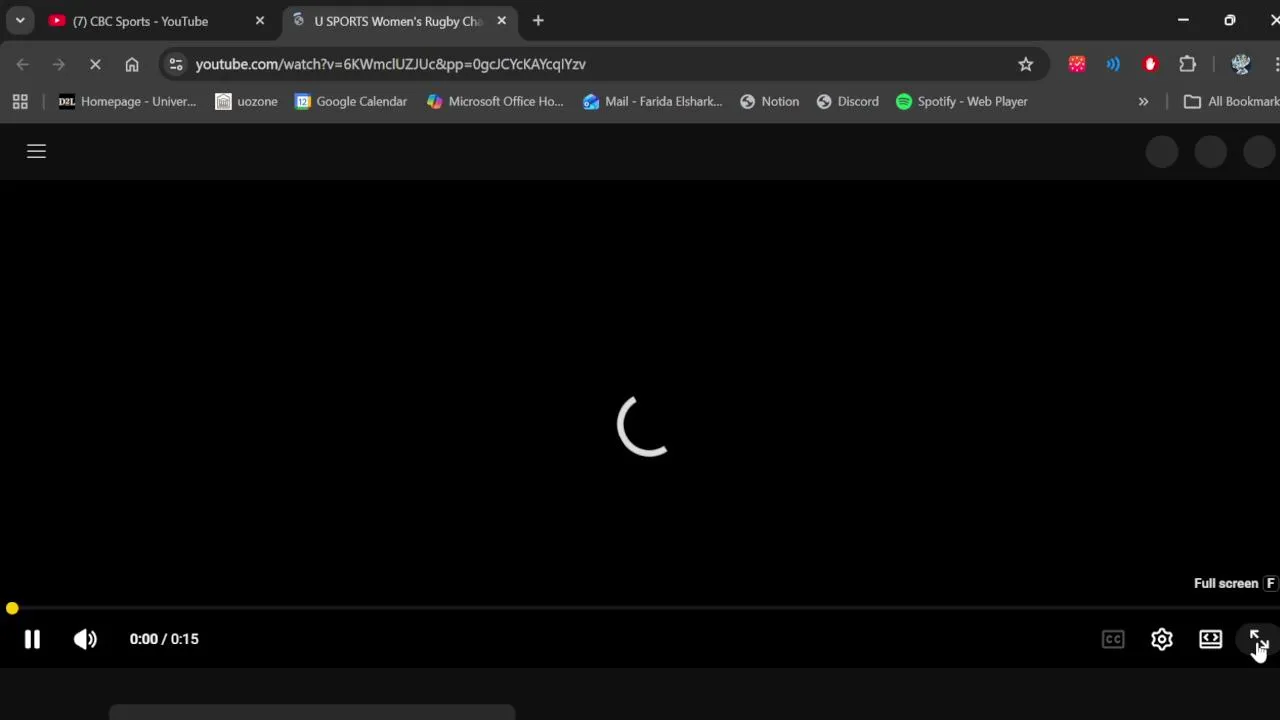Open the Discord bookmark
Screen dimensions: 1280x720
click(847, 101)
